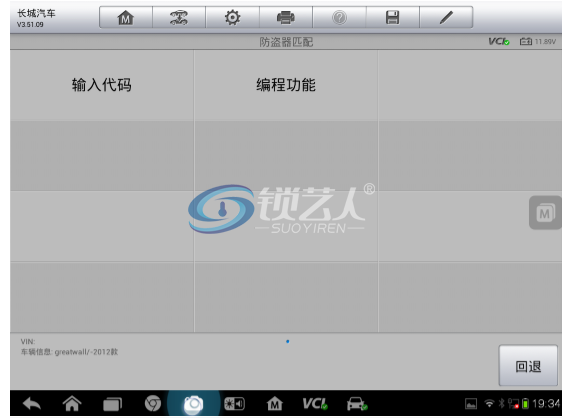Tap the save floppy disk icon
562x418 pixels.
coord(392,17)
